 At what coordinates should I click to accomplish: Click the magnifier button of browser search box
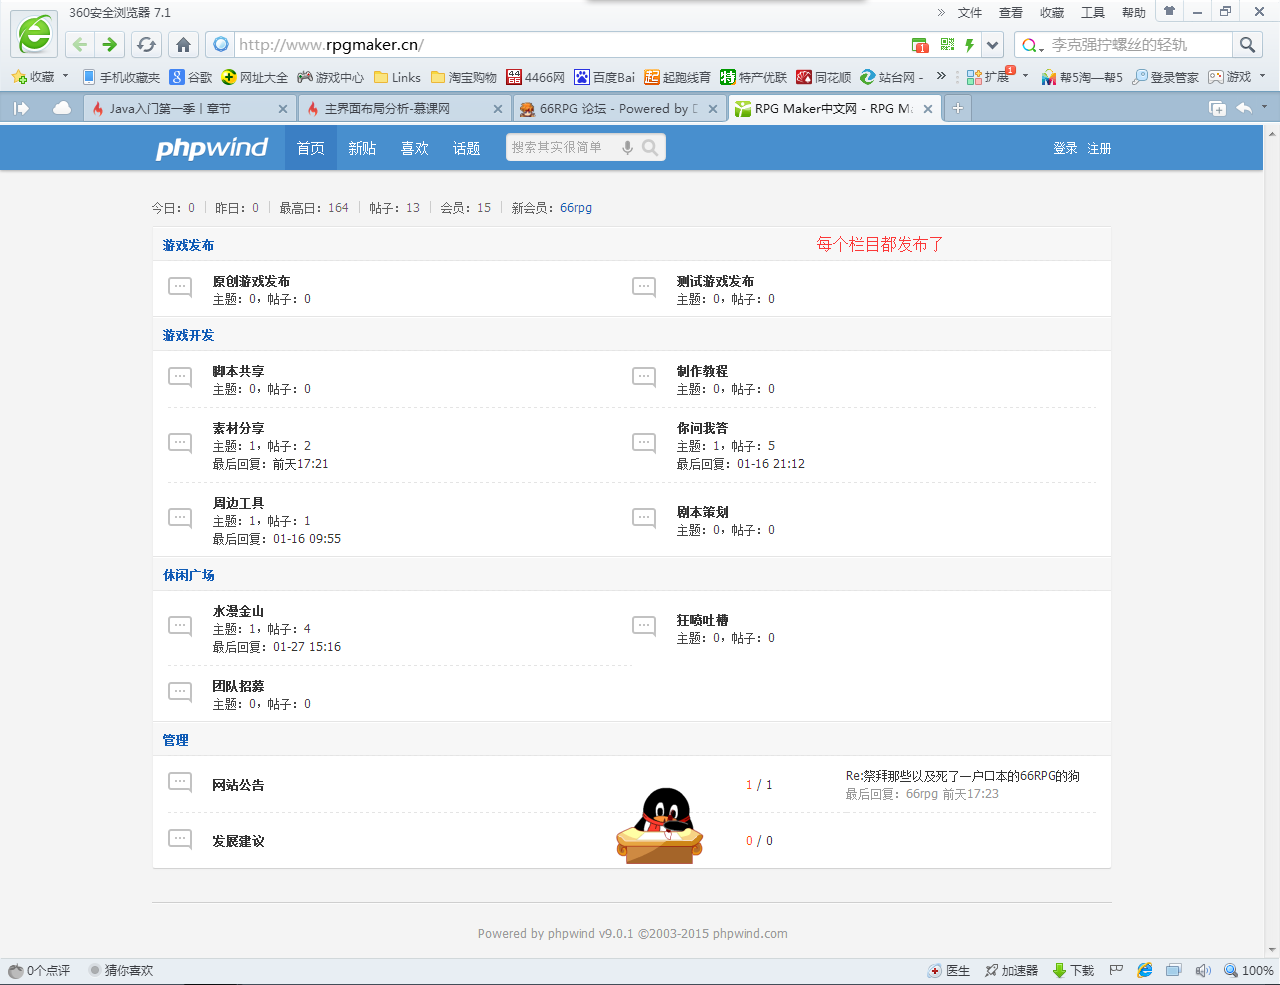pos(1247,44)
